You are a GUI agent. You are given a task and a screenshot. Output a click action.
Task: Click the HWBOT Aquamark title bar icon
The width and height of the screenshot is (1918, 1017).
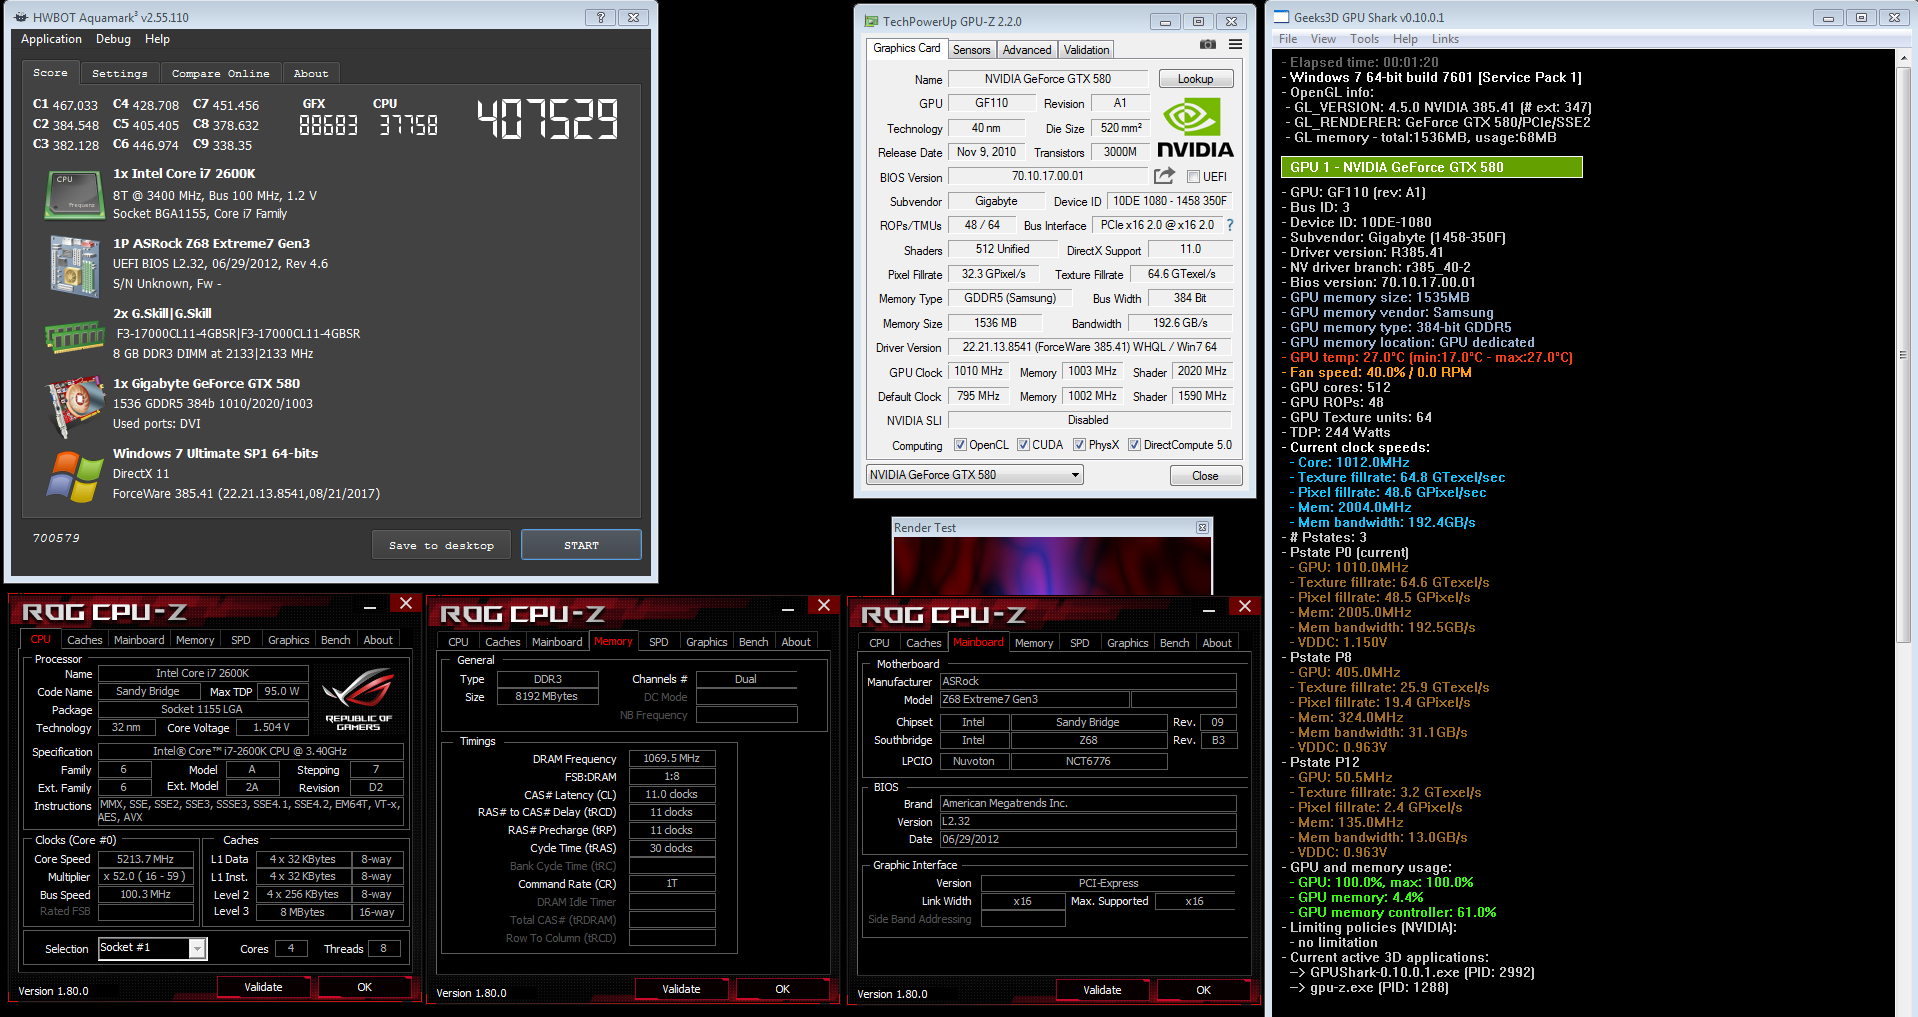21,17
